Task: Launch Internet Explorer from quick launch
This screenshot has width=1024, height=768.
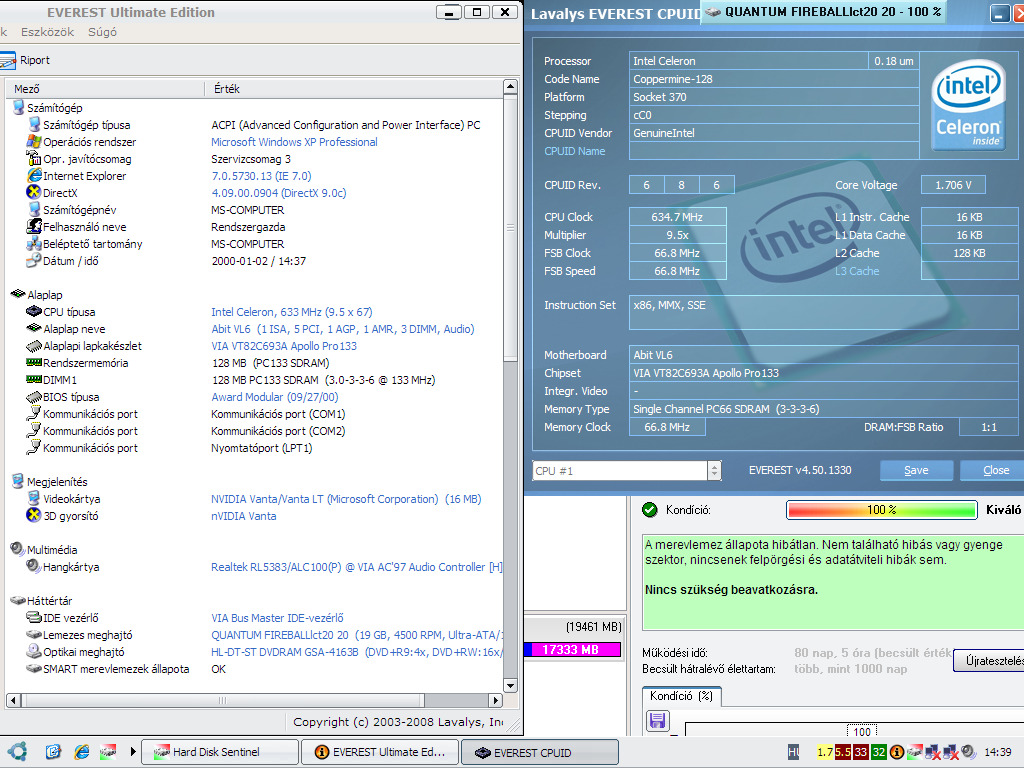Action: (81, 752)
